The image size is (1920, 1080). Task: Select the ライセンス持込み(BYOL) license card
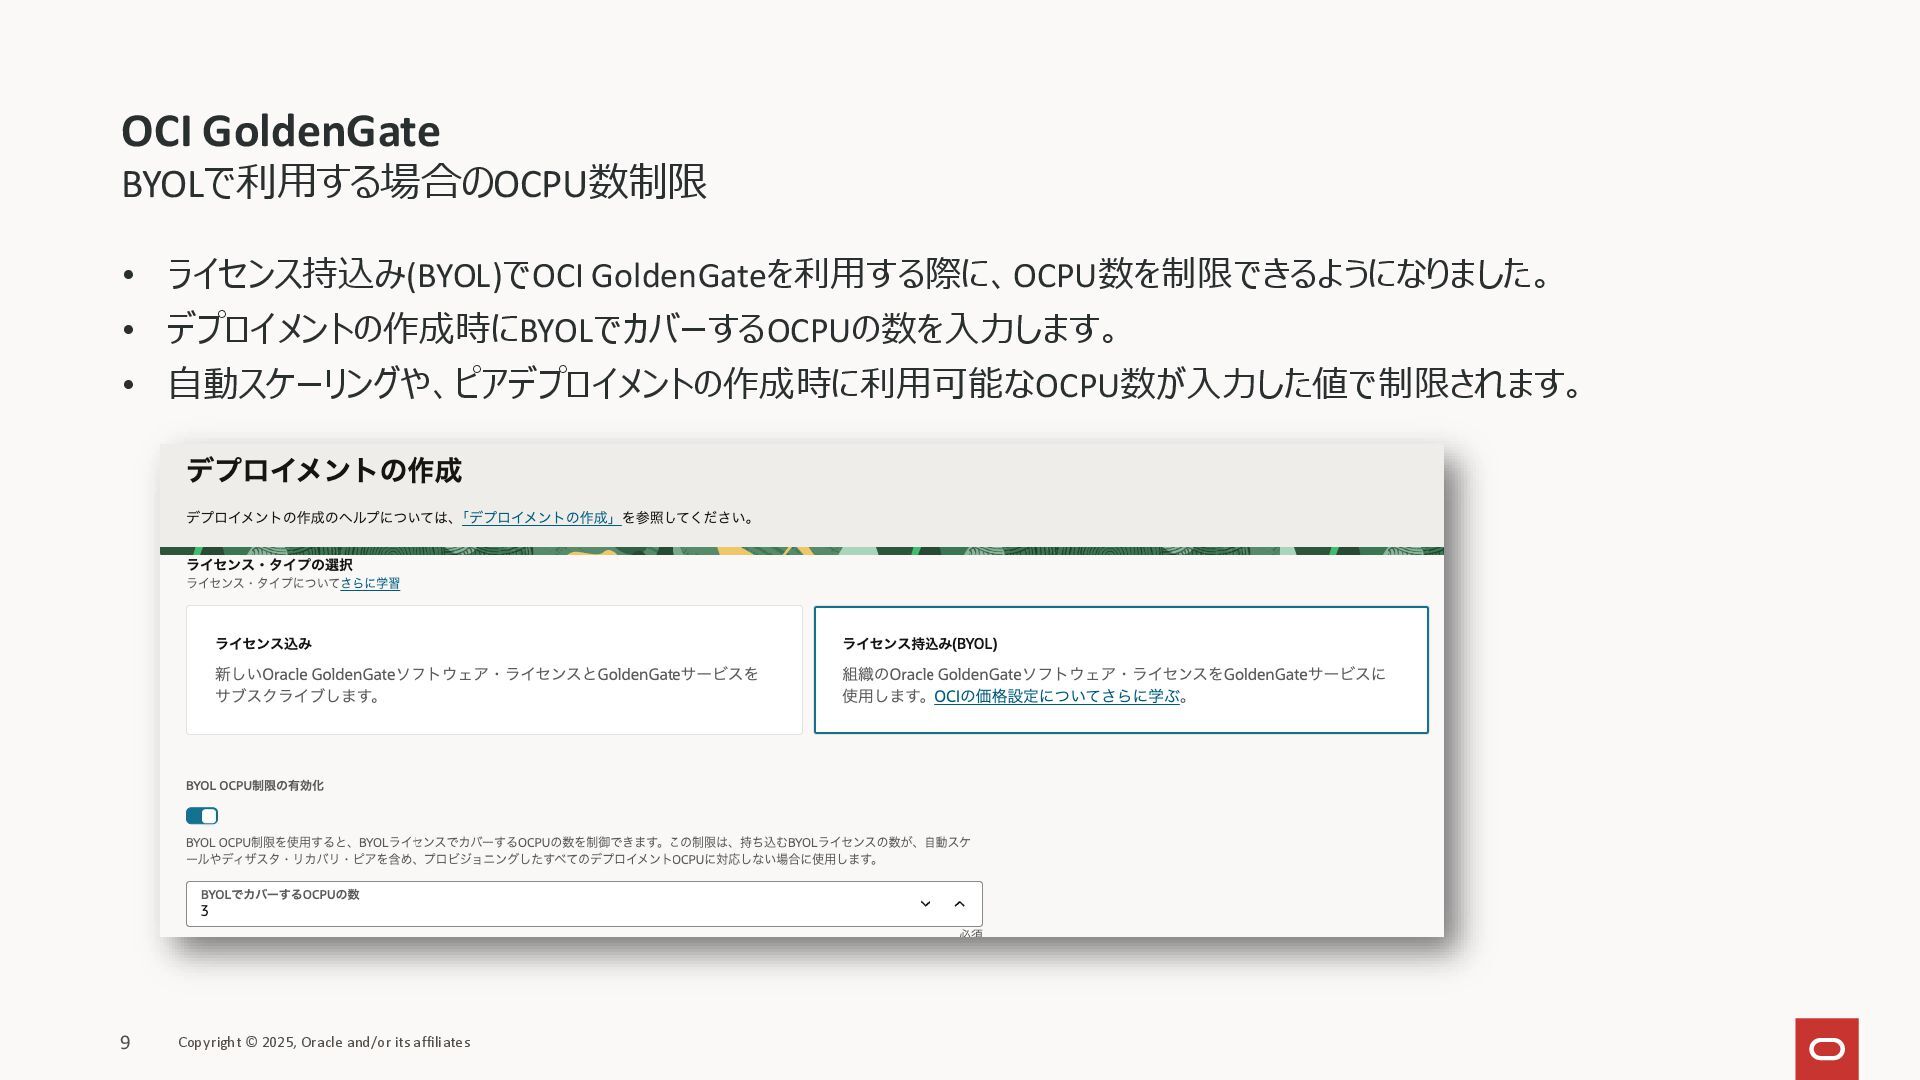pyautogui.click(x=1121, y=670)
